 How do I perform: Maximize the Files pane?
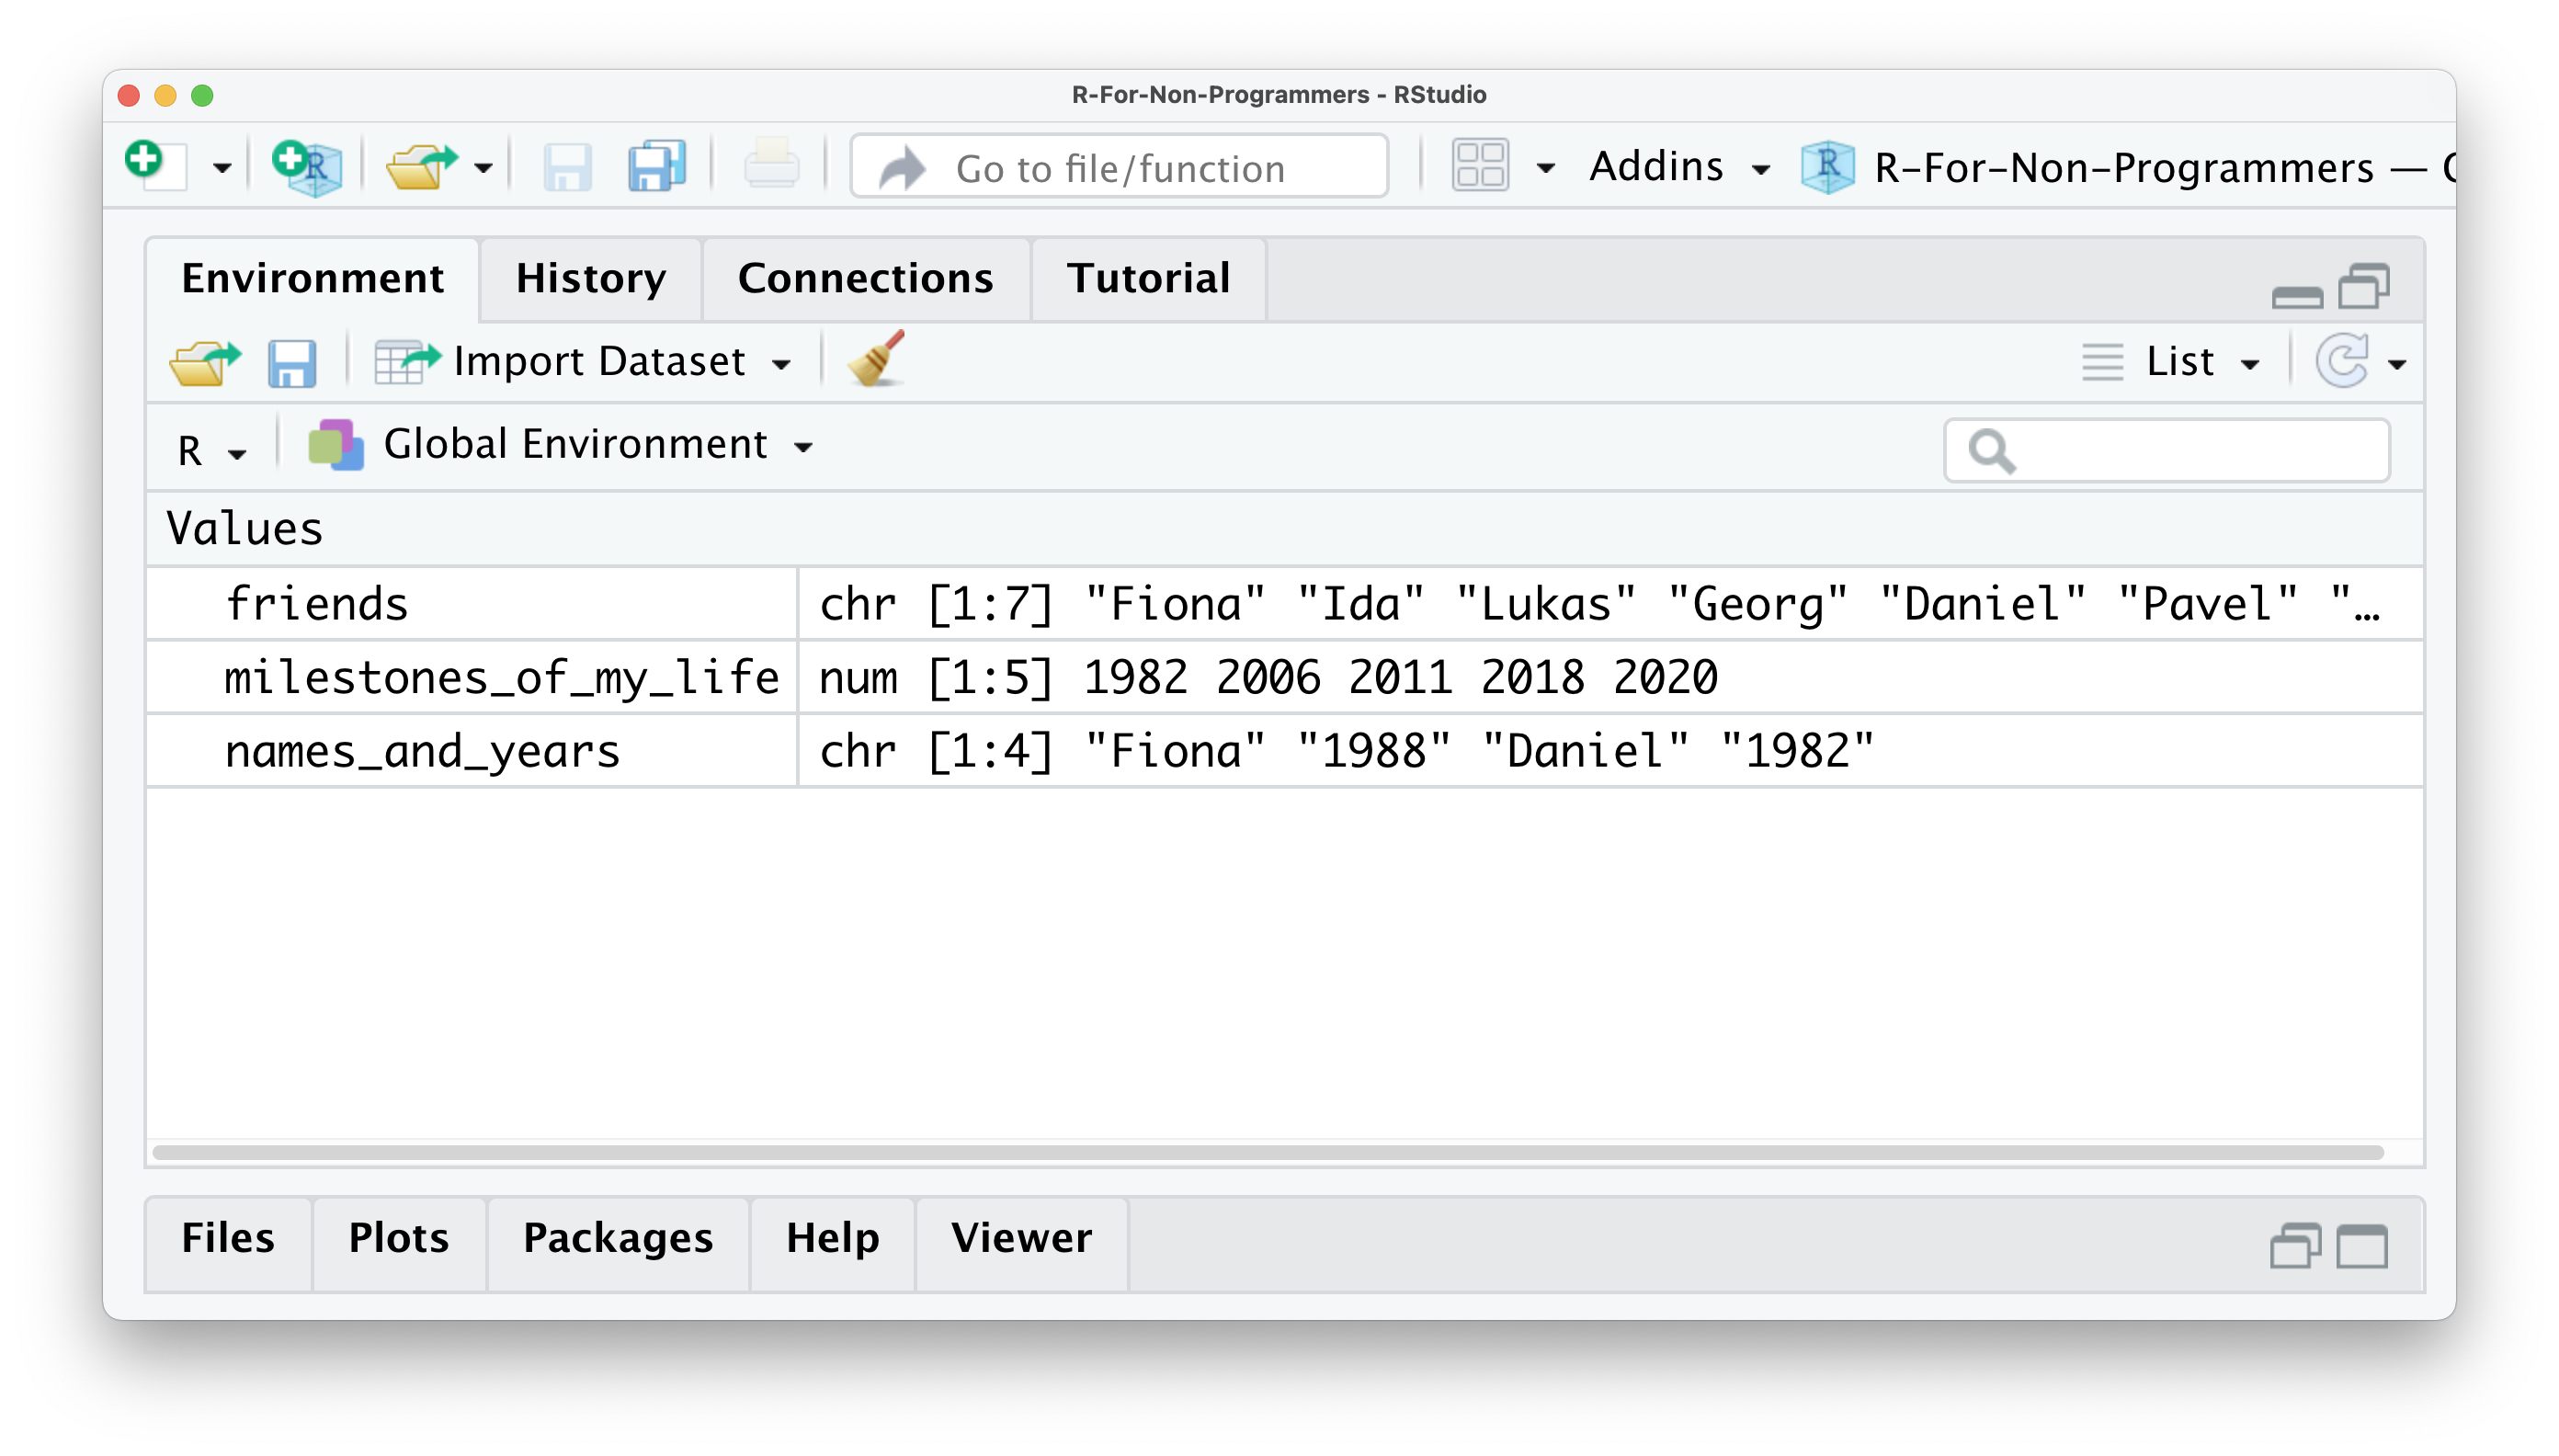[2362, 1246]
